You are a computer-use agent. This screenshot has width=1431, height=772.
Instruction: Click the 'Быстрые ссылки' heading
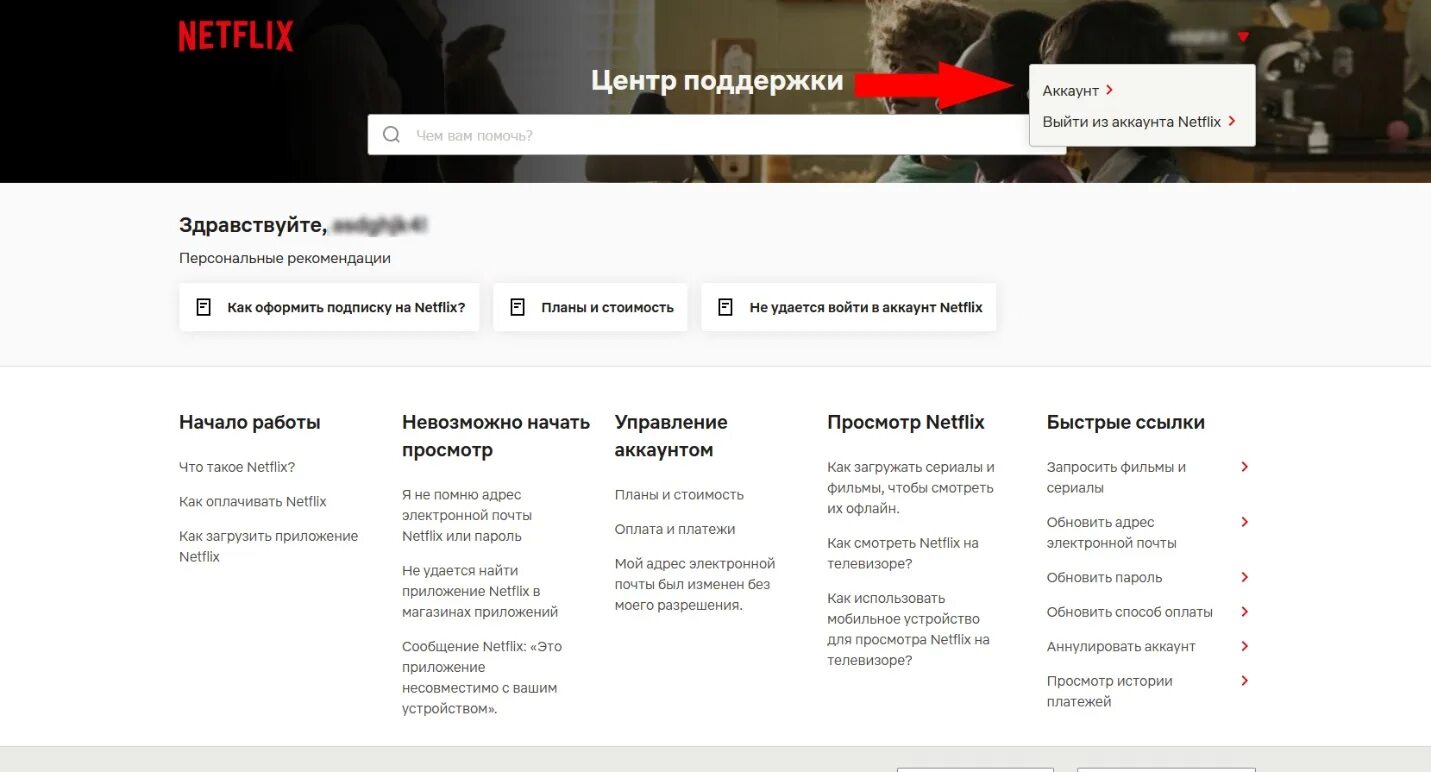click(x=1126, y=422)
